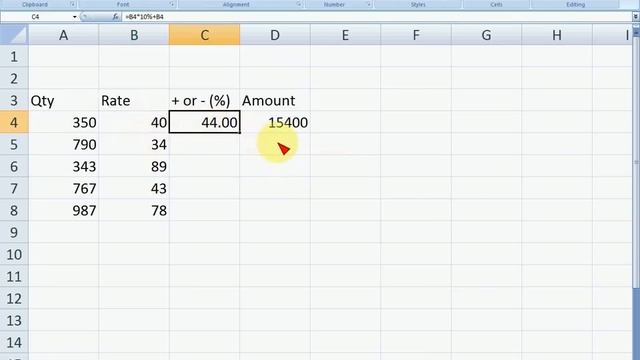Select the cell containing 40
This screenshot has height=360, width=640.
[134, 122]
